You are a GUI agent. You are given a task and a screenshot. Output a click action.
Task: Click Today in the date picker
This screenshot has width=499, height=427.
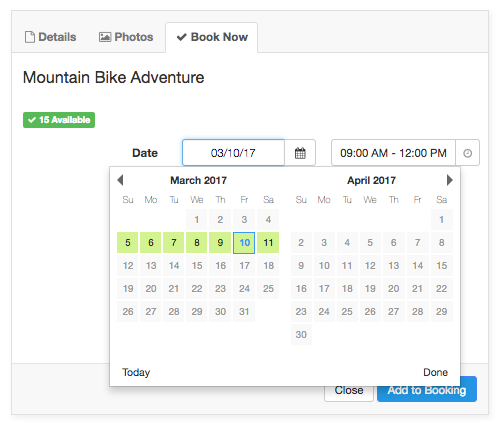[136, 372]
